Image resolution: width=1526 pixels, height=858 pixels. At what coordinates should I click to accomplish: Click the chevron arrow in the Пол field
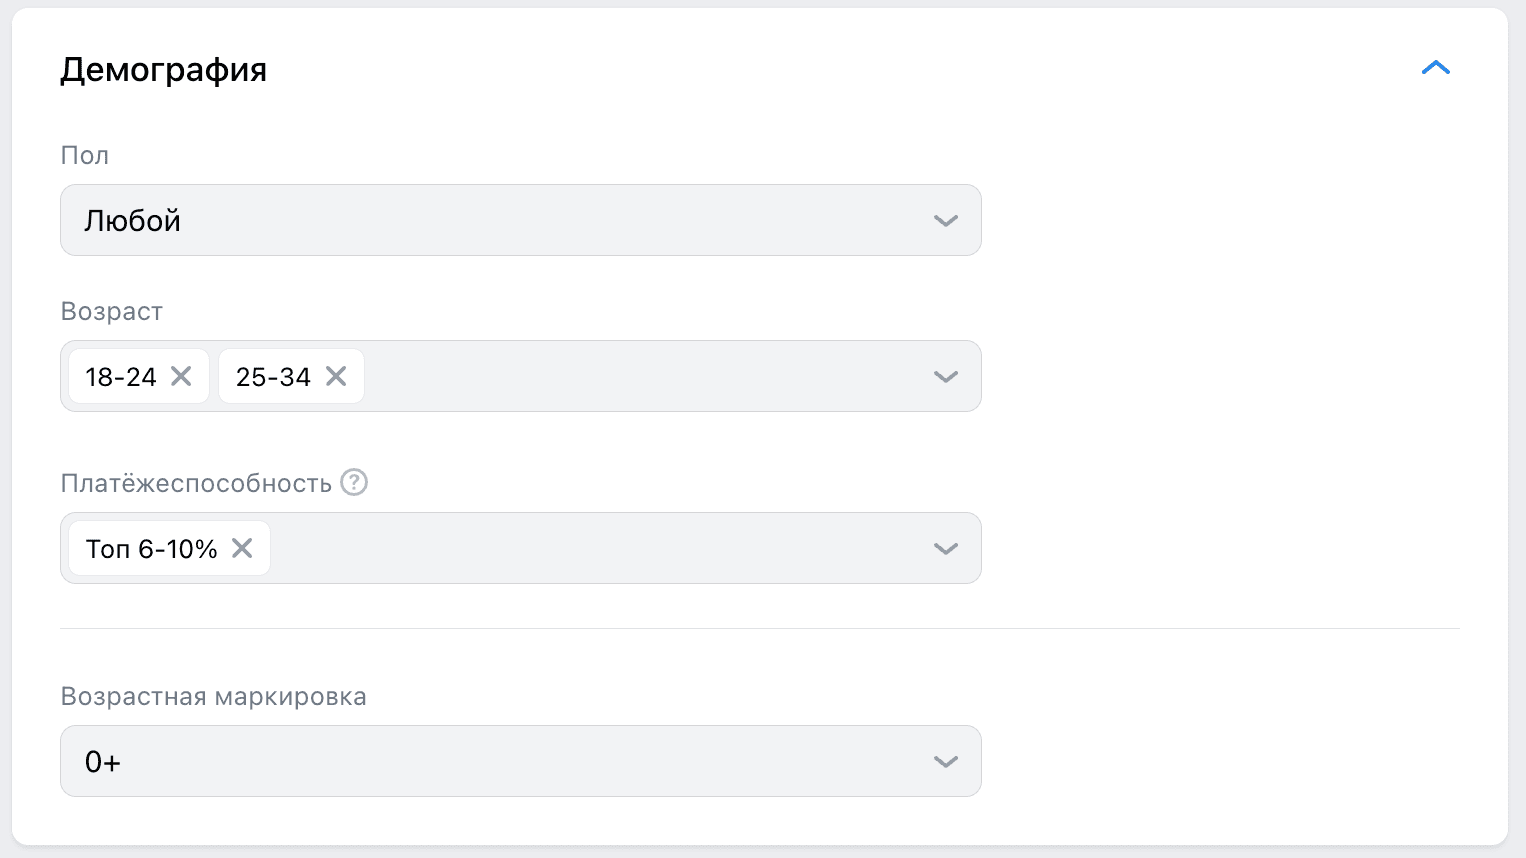click(945, 220)
